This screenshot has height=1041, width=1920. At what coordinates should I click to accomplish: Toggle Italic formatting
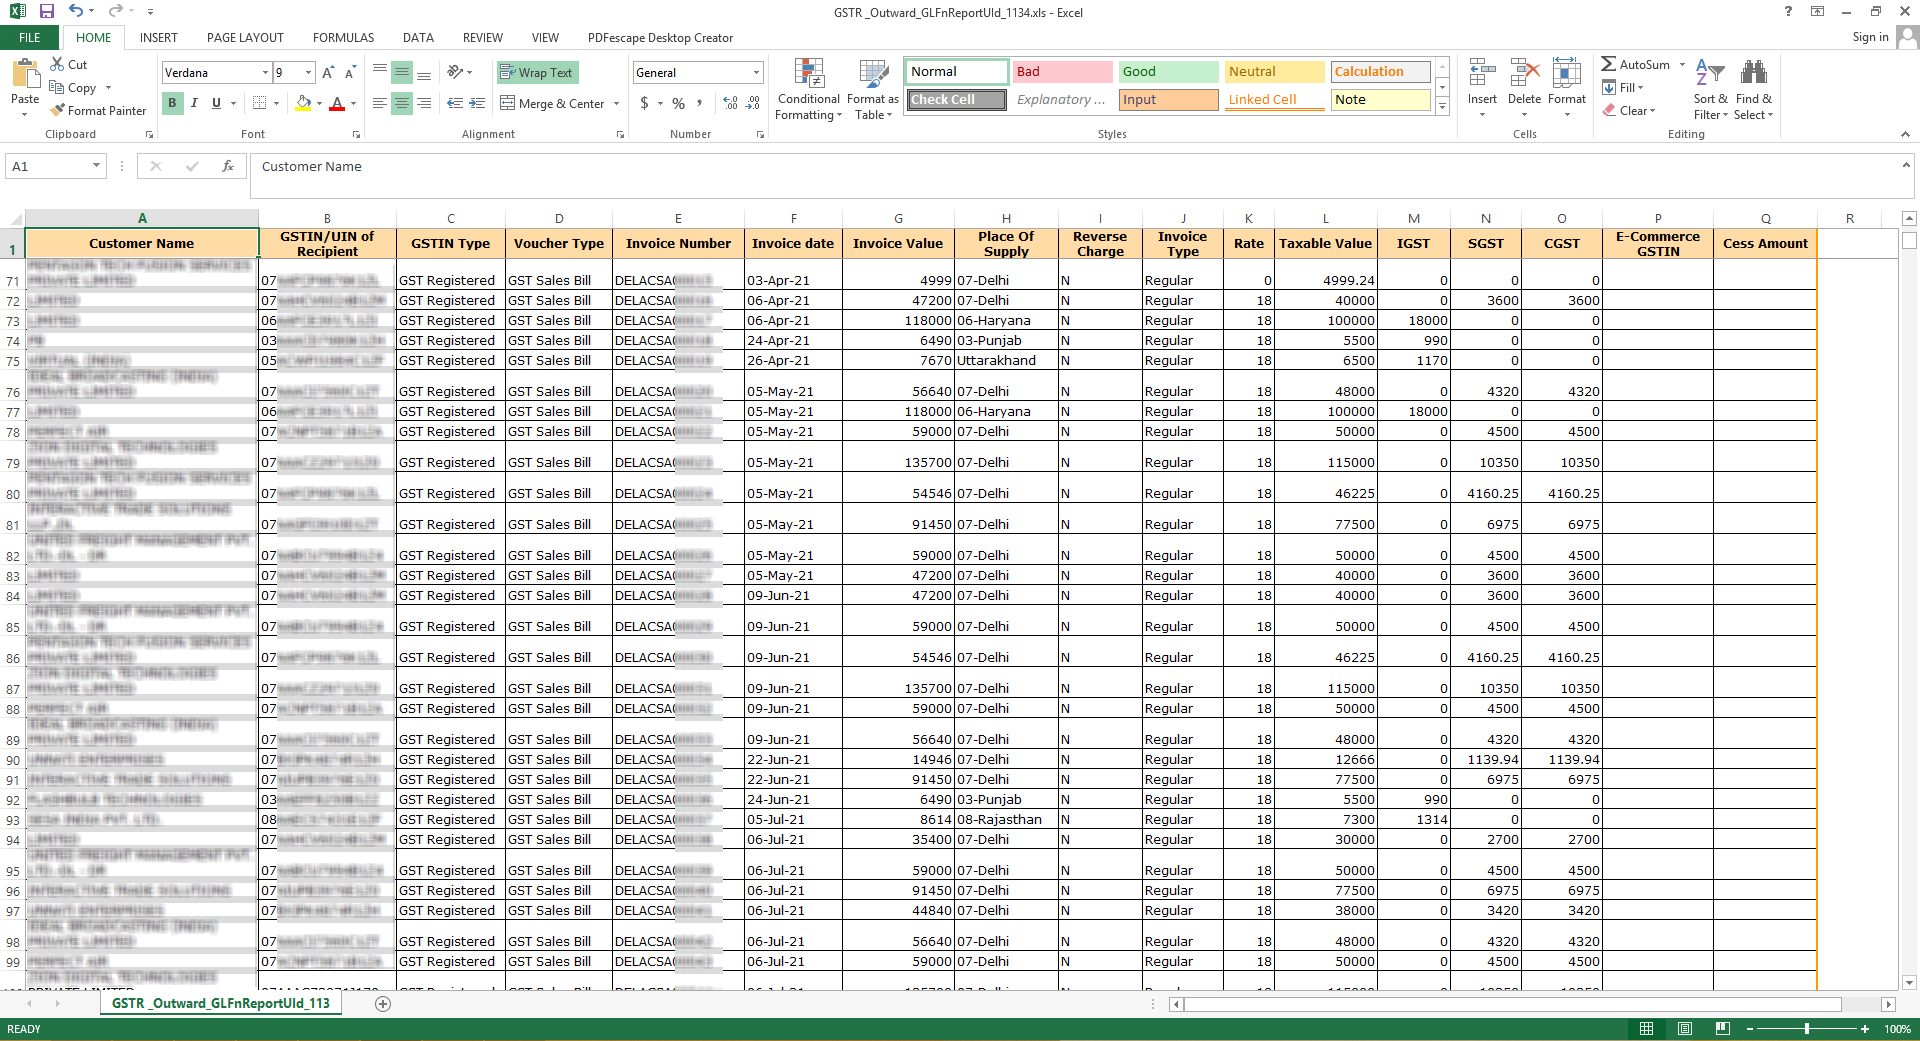(194, 103)
